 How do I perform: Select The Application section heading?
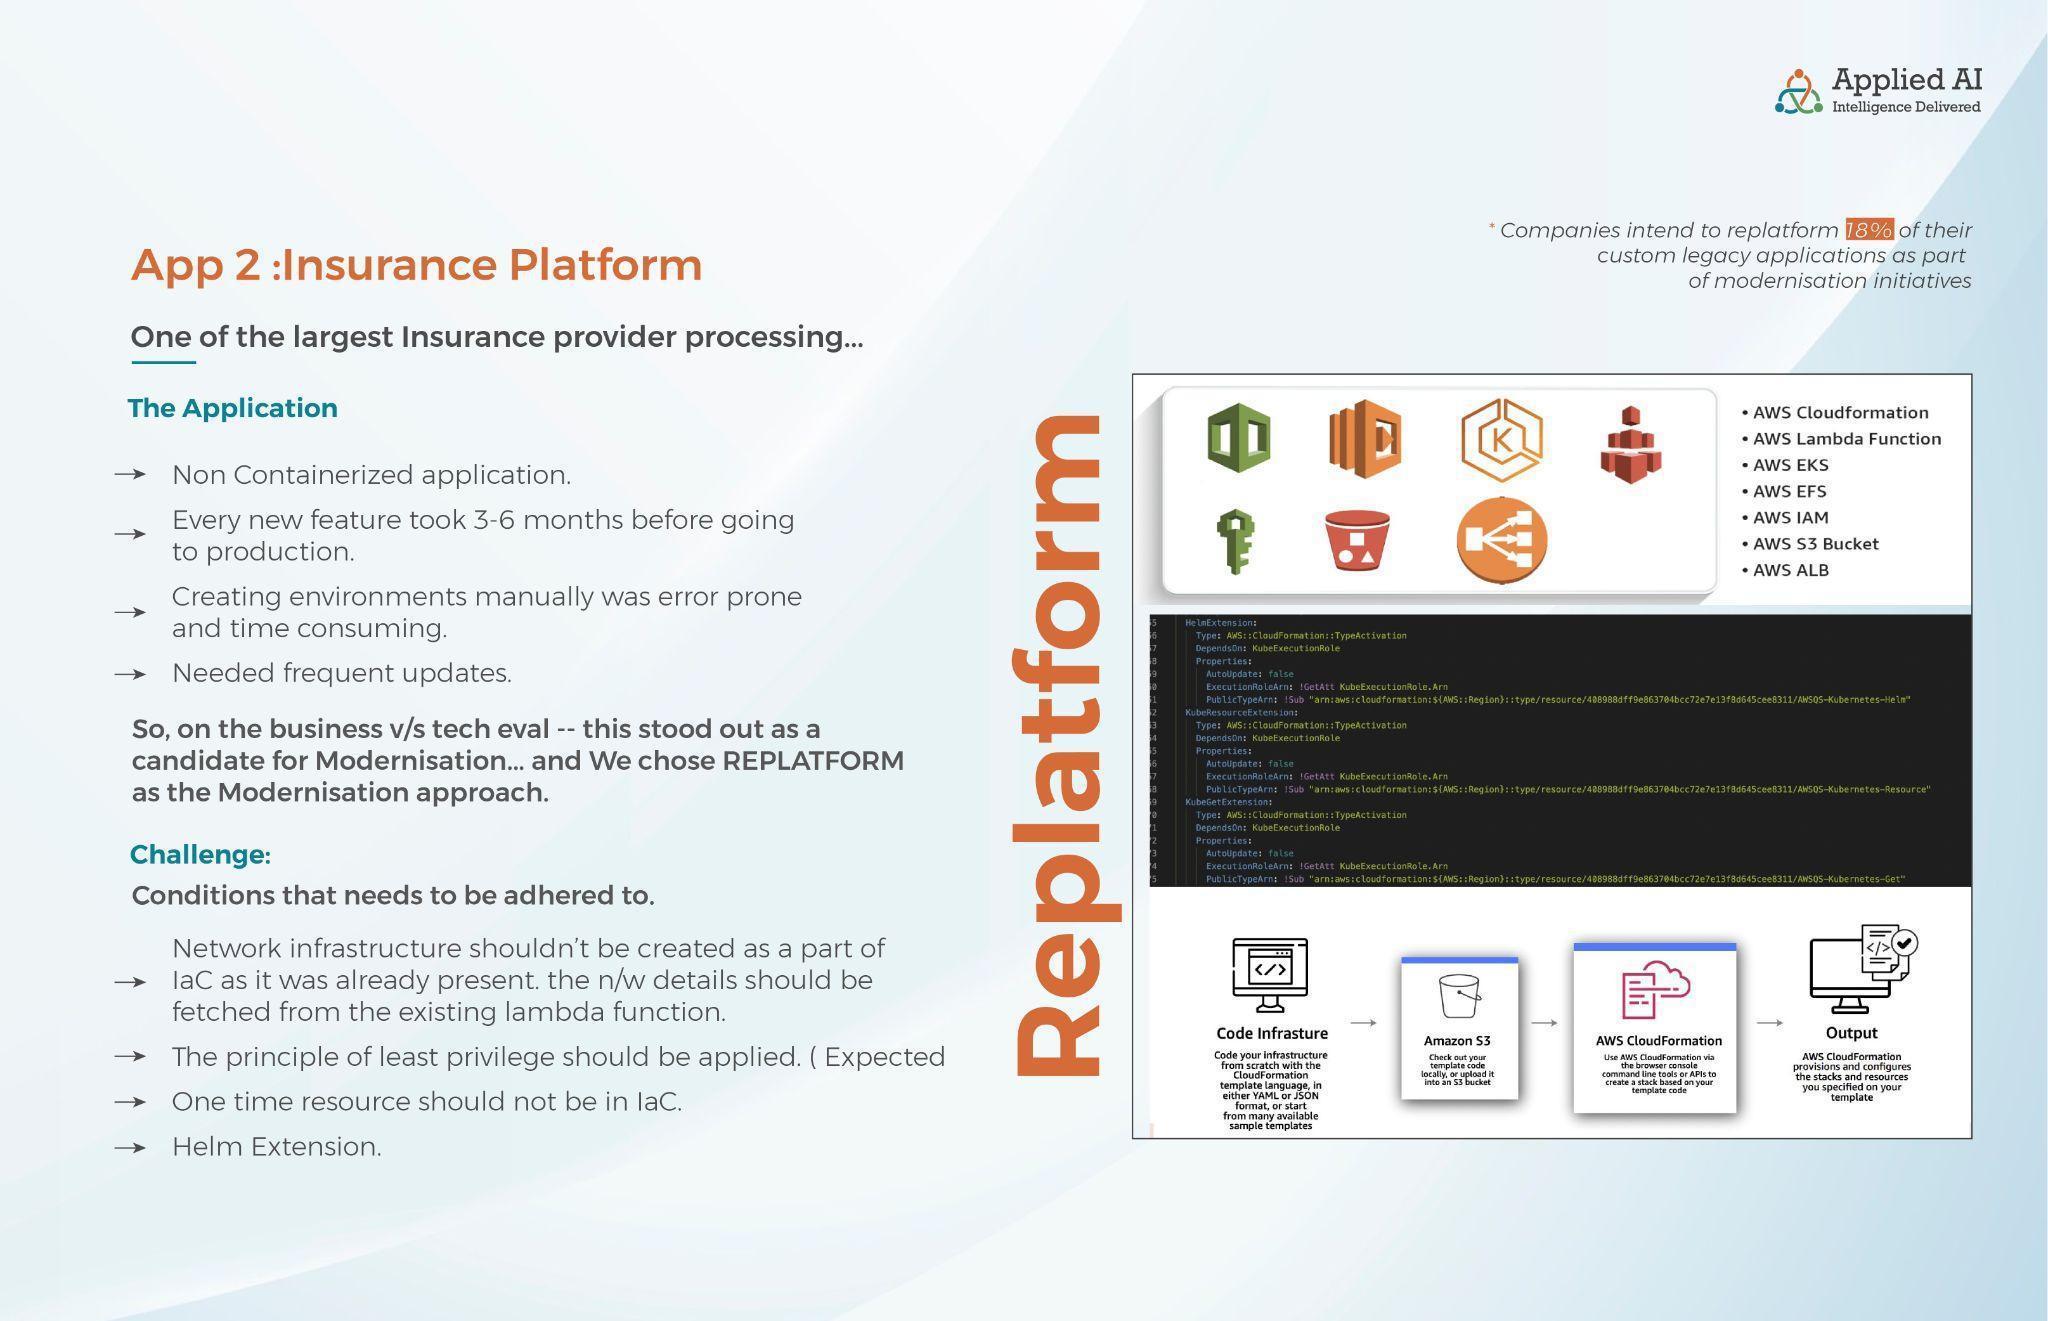click(232, 408)
